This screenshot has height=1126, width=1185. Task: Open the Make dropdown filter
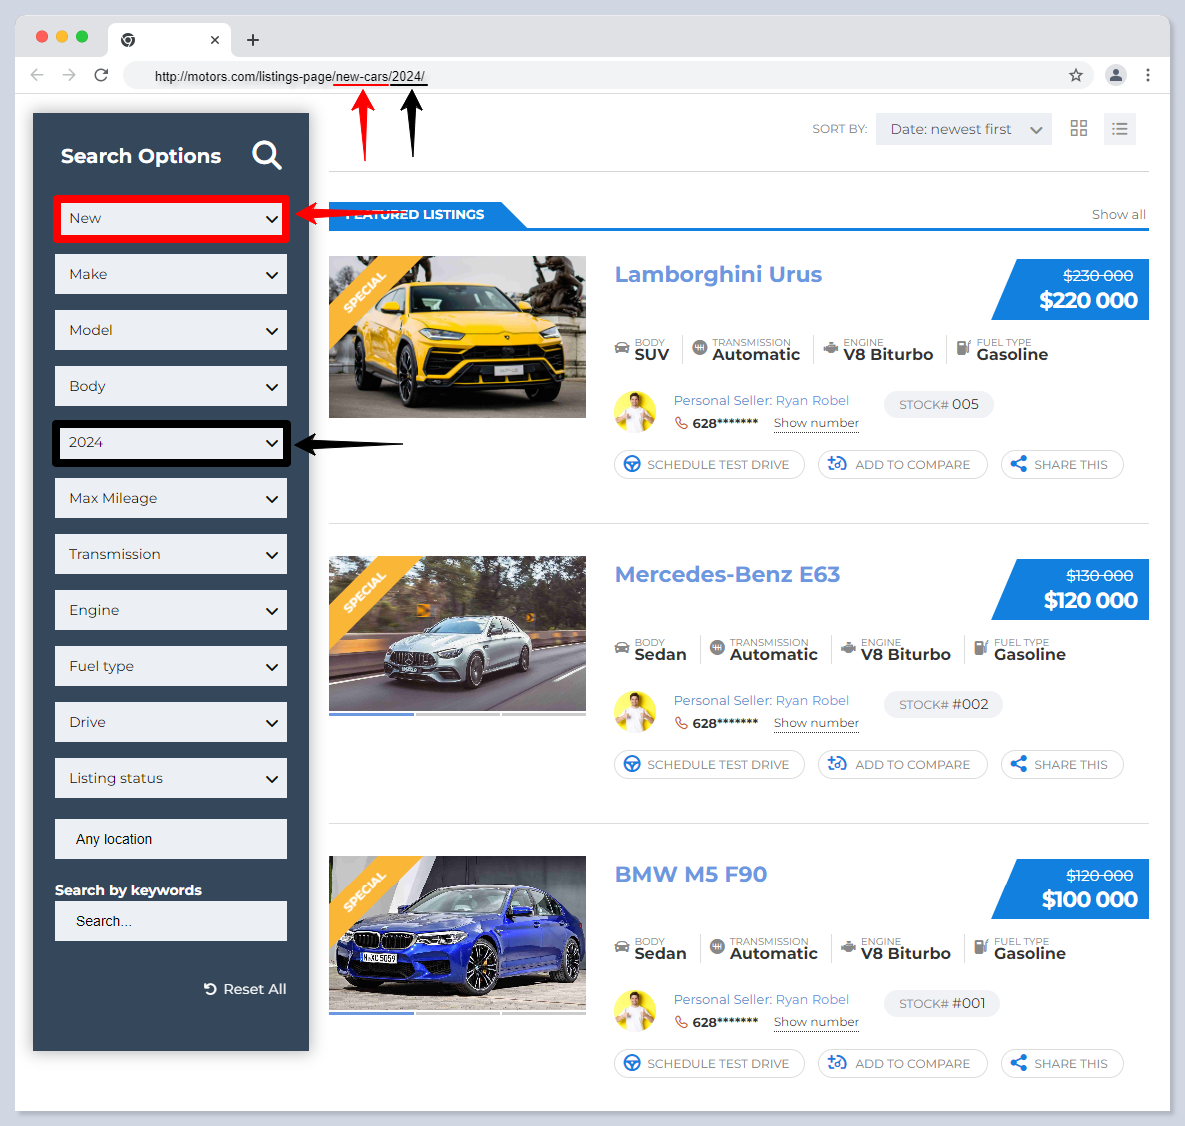pyautogui.click(x=171, y=274)
